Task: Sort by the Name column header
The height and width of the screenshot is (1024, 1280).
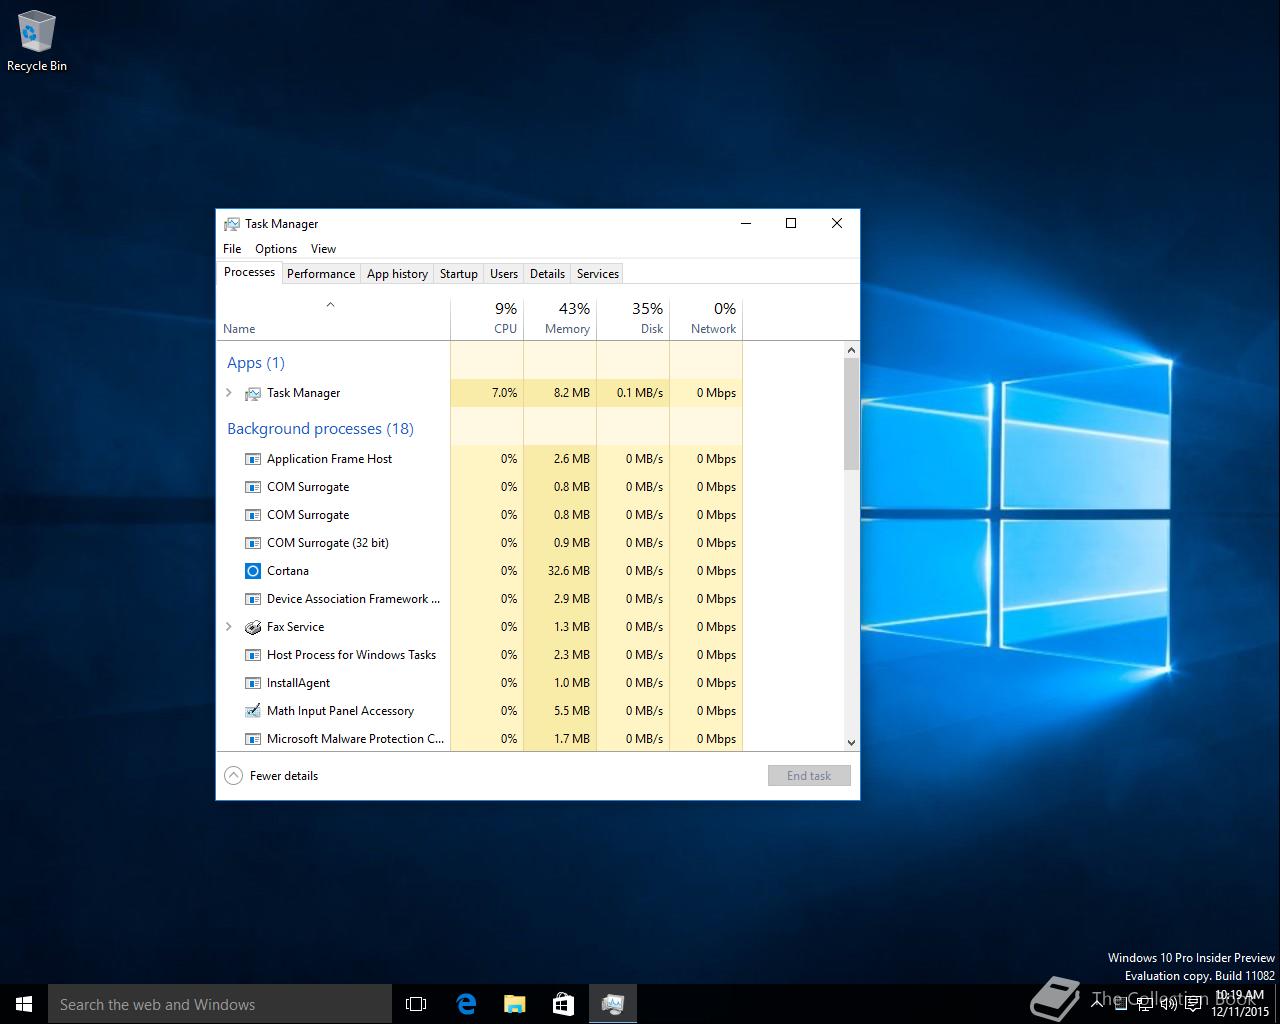Action: [334, 318]
